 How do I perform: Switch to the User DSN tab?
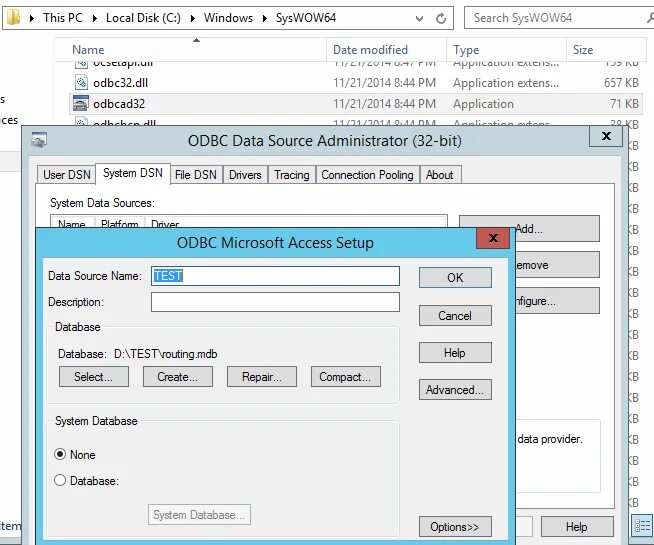[x=67, y=174]
